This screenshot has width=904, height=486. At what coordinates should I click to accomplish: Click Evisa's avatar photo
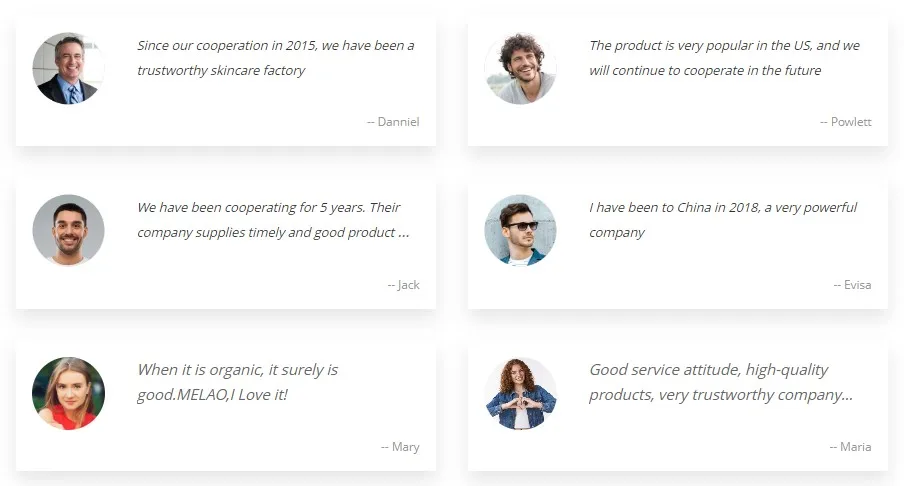pos(520,230)
